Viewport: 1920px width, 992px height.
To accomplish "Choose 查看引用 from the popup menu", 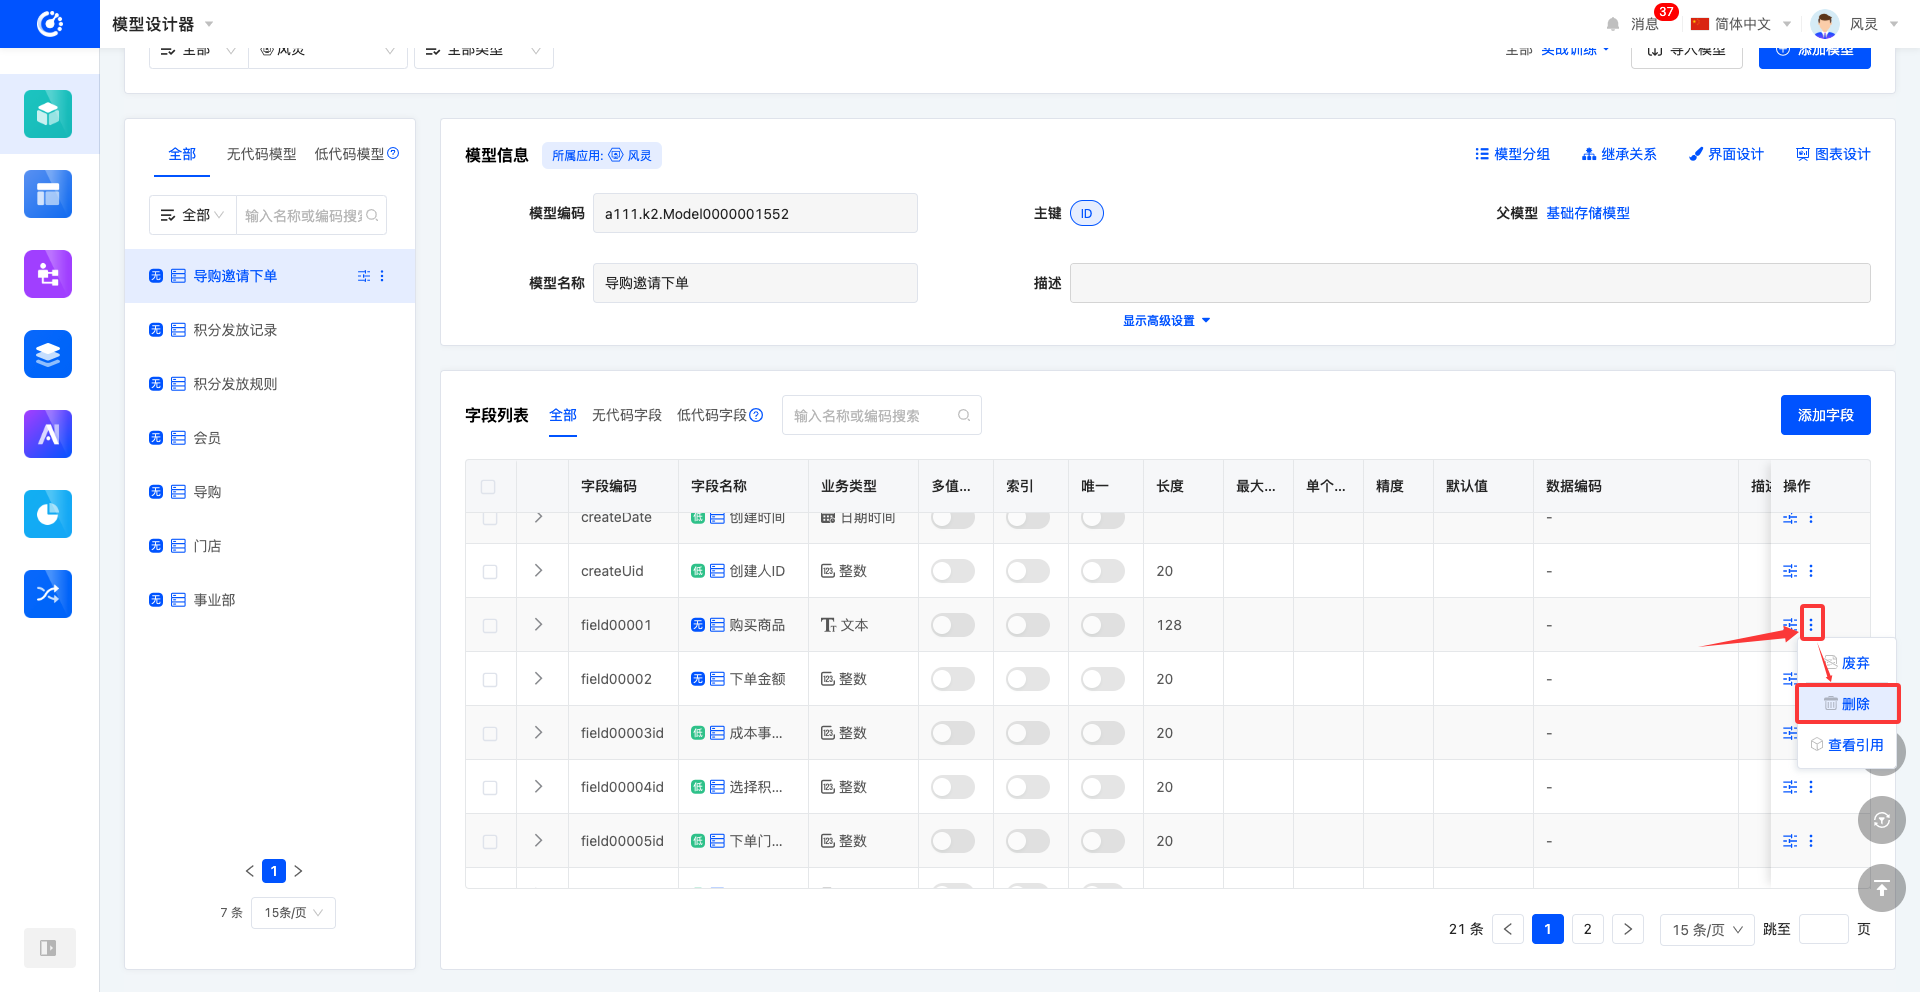I will (x=1846, y=745).
